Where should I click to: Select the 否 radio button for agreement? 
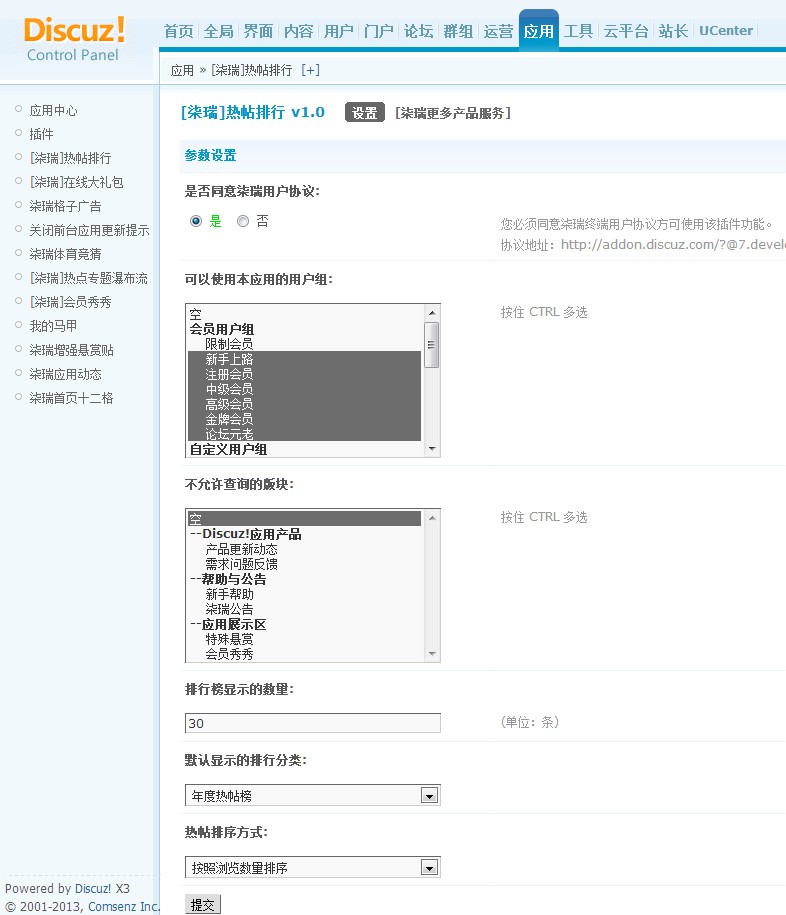tap(243, 221)
